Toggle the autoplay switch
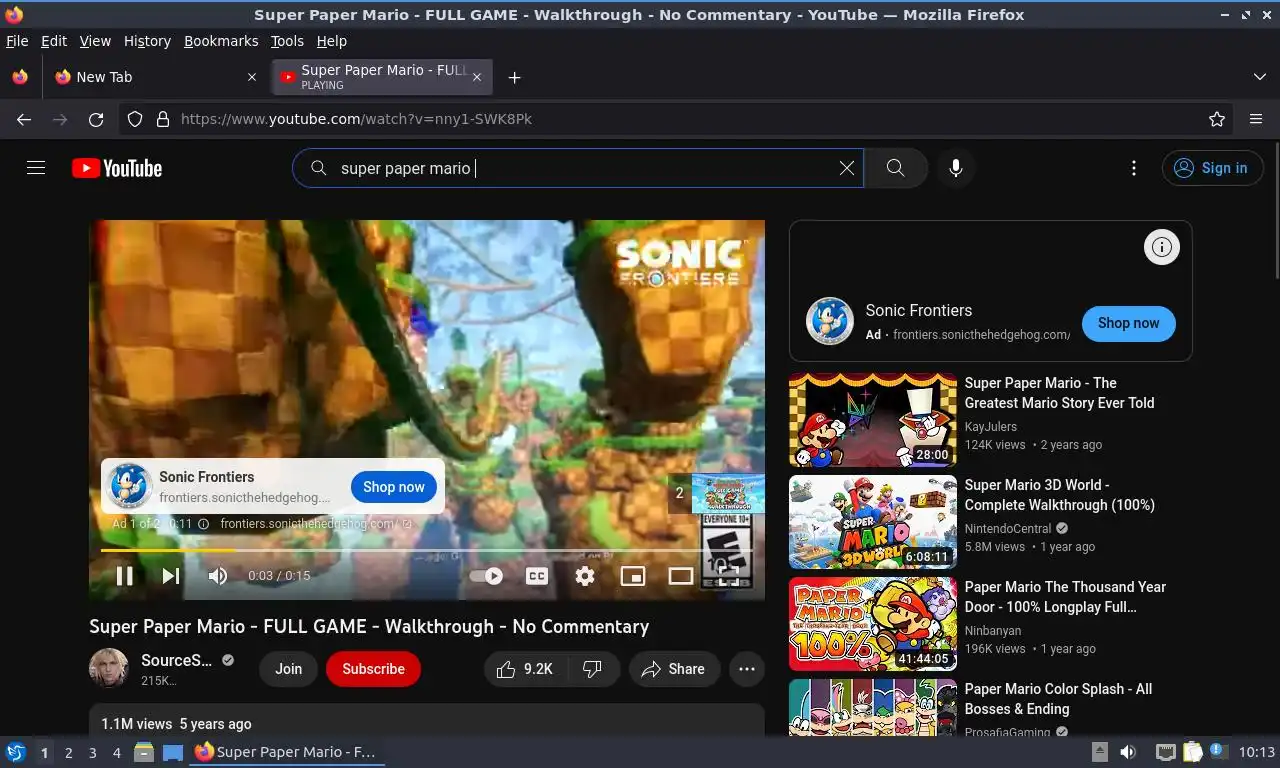 [x=486, y=576]
